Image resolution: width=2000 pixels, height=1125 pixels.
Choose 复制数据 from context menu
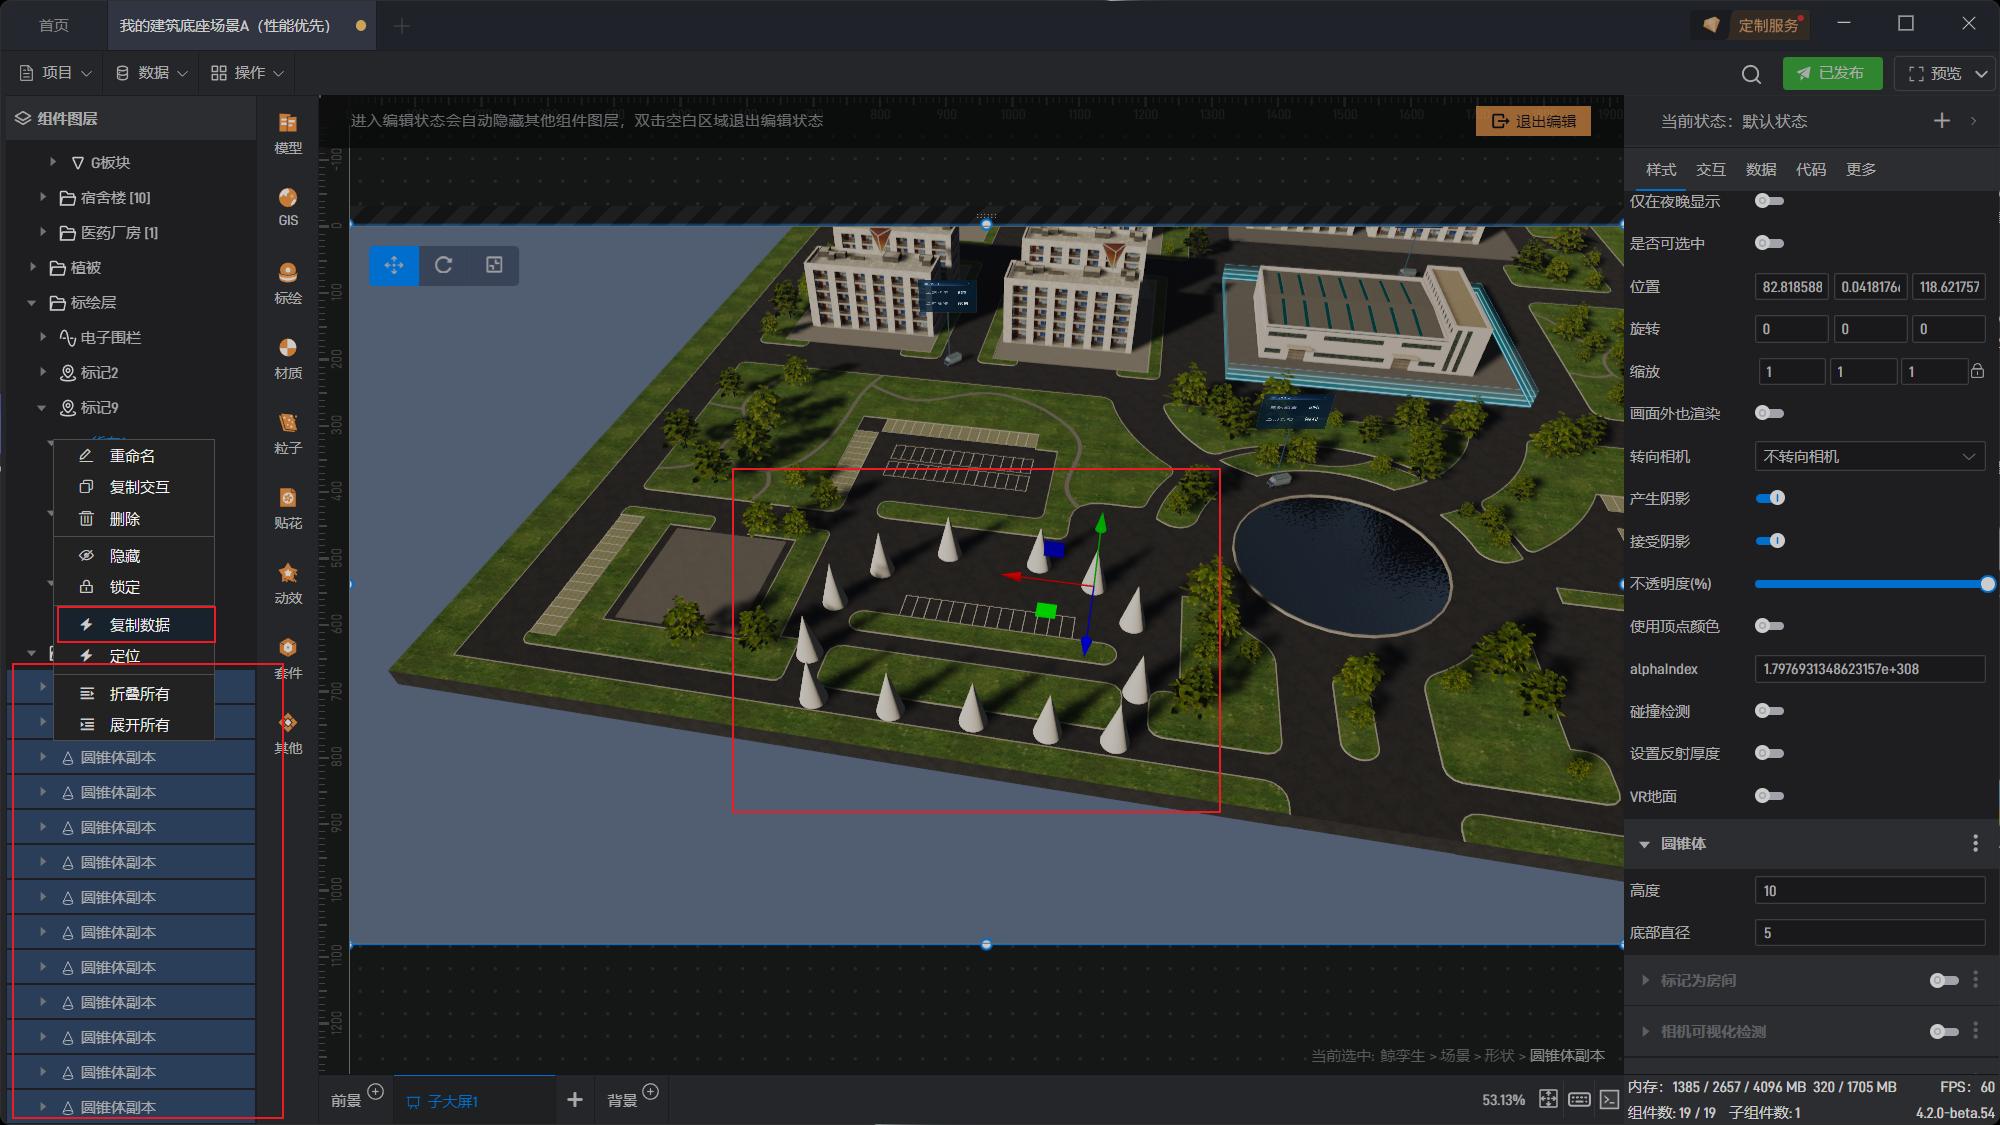(x=139, y=625)
